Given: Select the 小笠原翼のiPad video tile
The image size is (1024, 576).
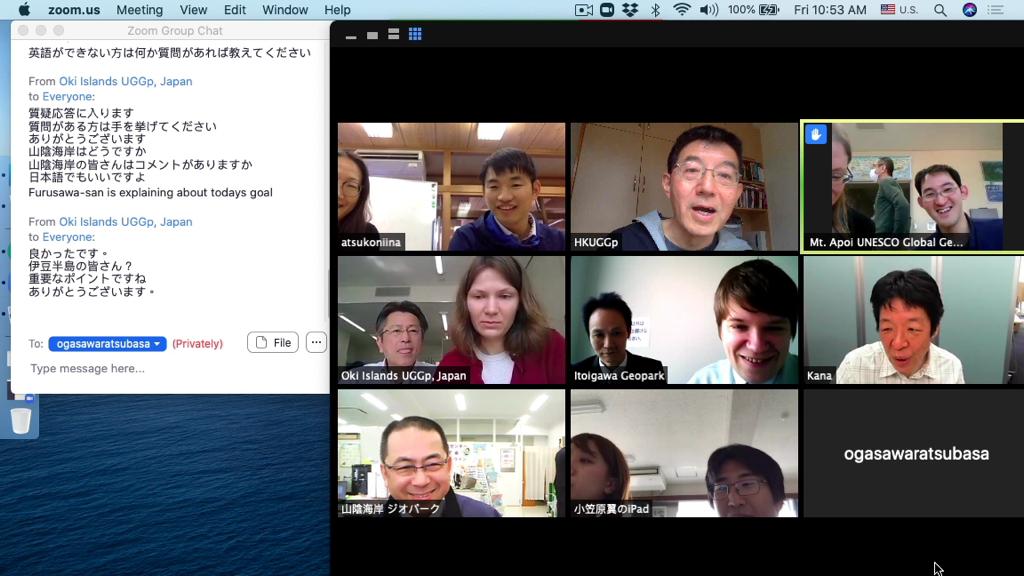Looking at the screenshot, I should click(684, 453).
